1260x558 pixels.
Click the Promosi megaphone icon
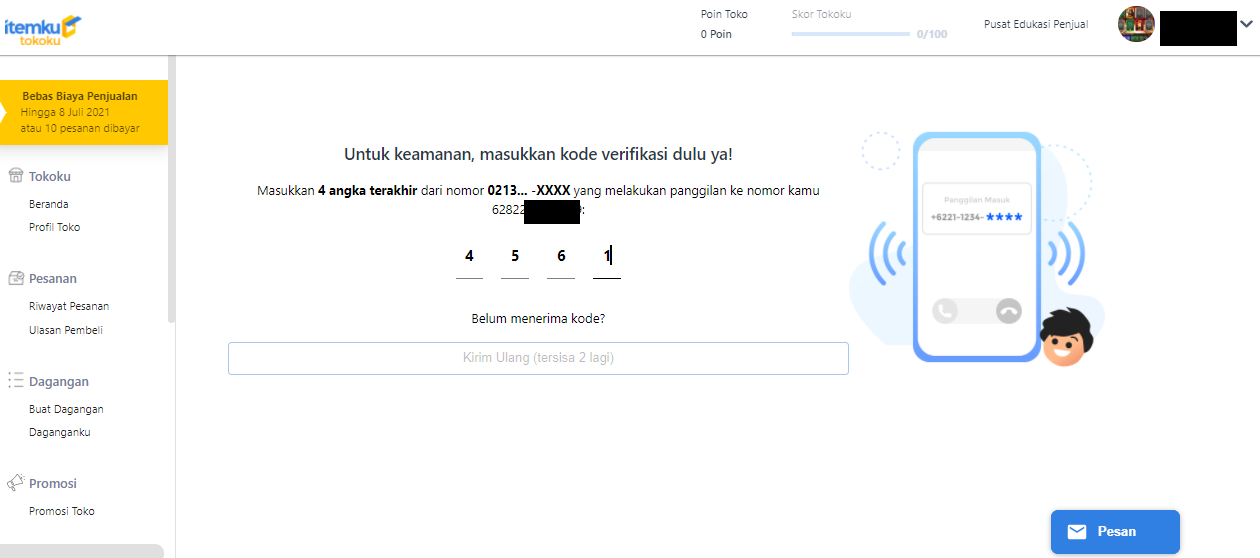point(15,483)
